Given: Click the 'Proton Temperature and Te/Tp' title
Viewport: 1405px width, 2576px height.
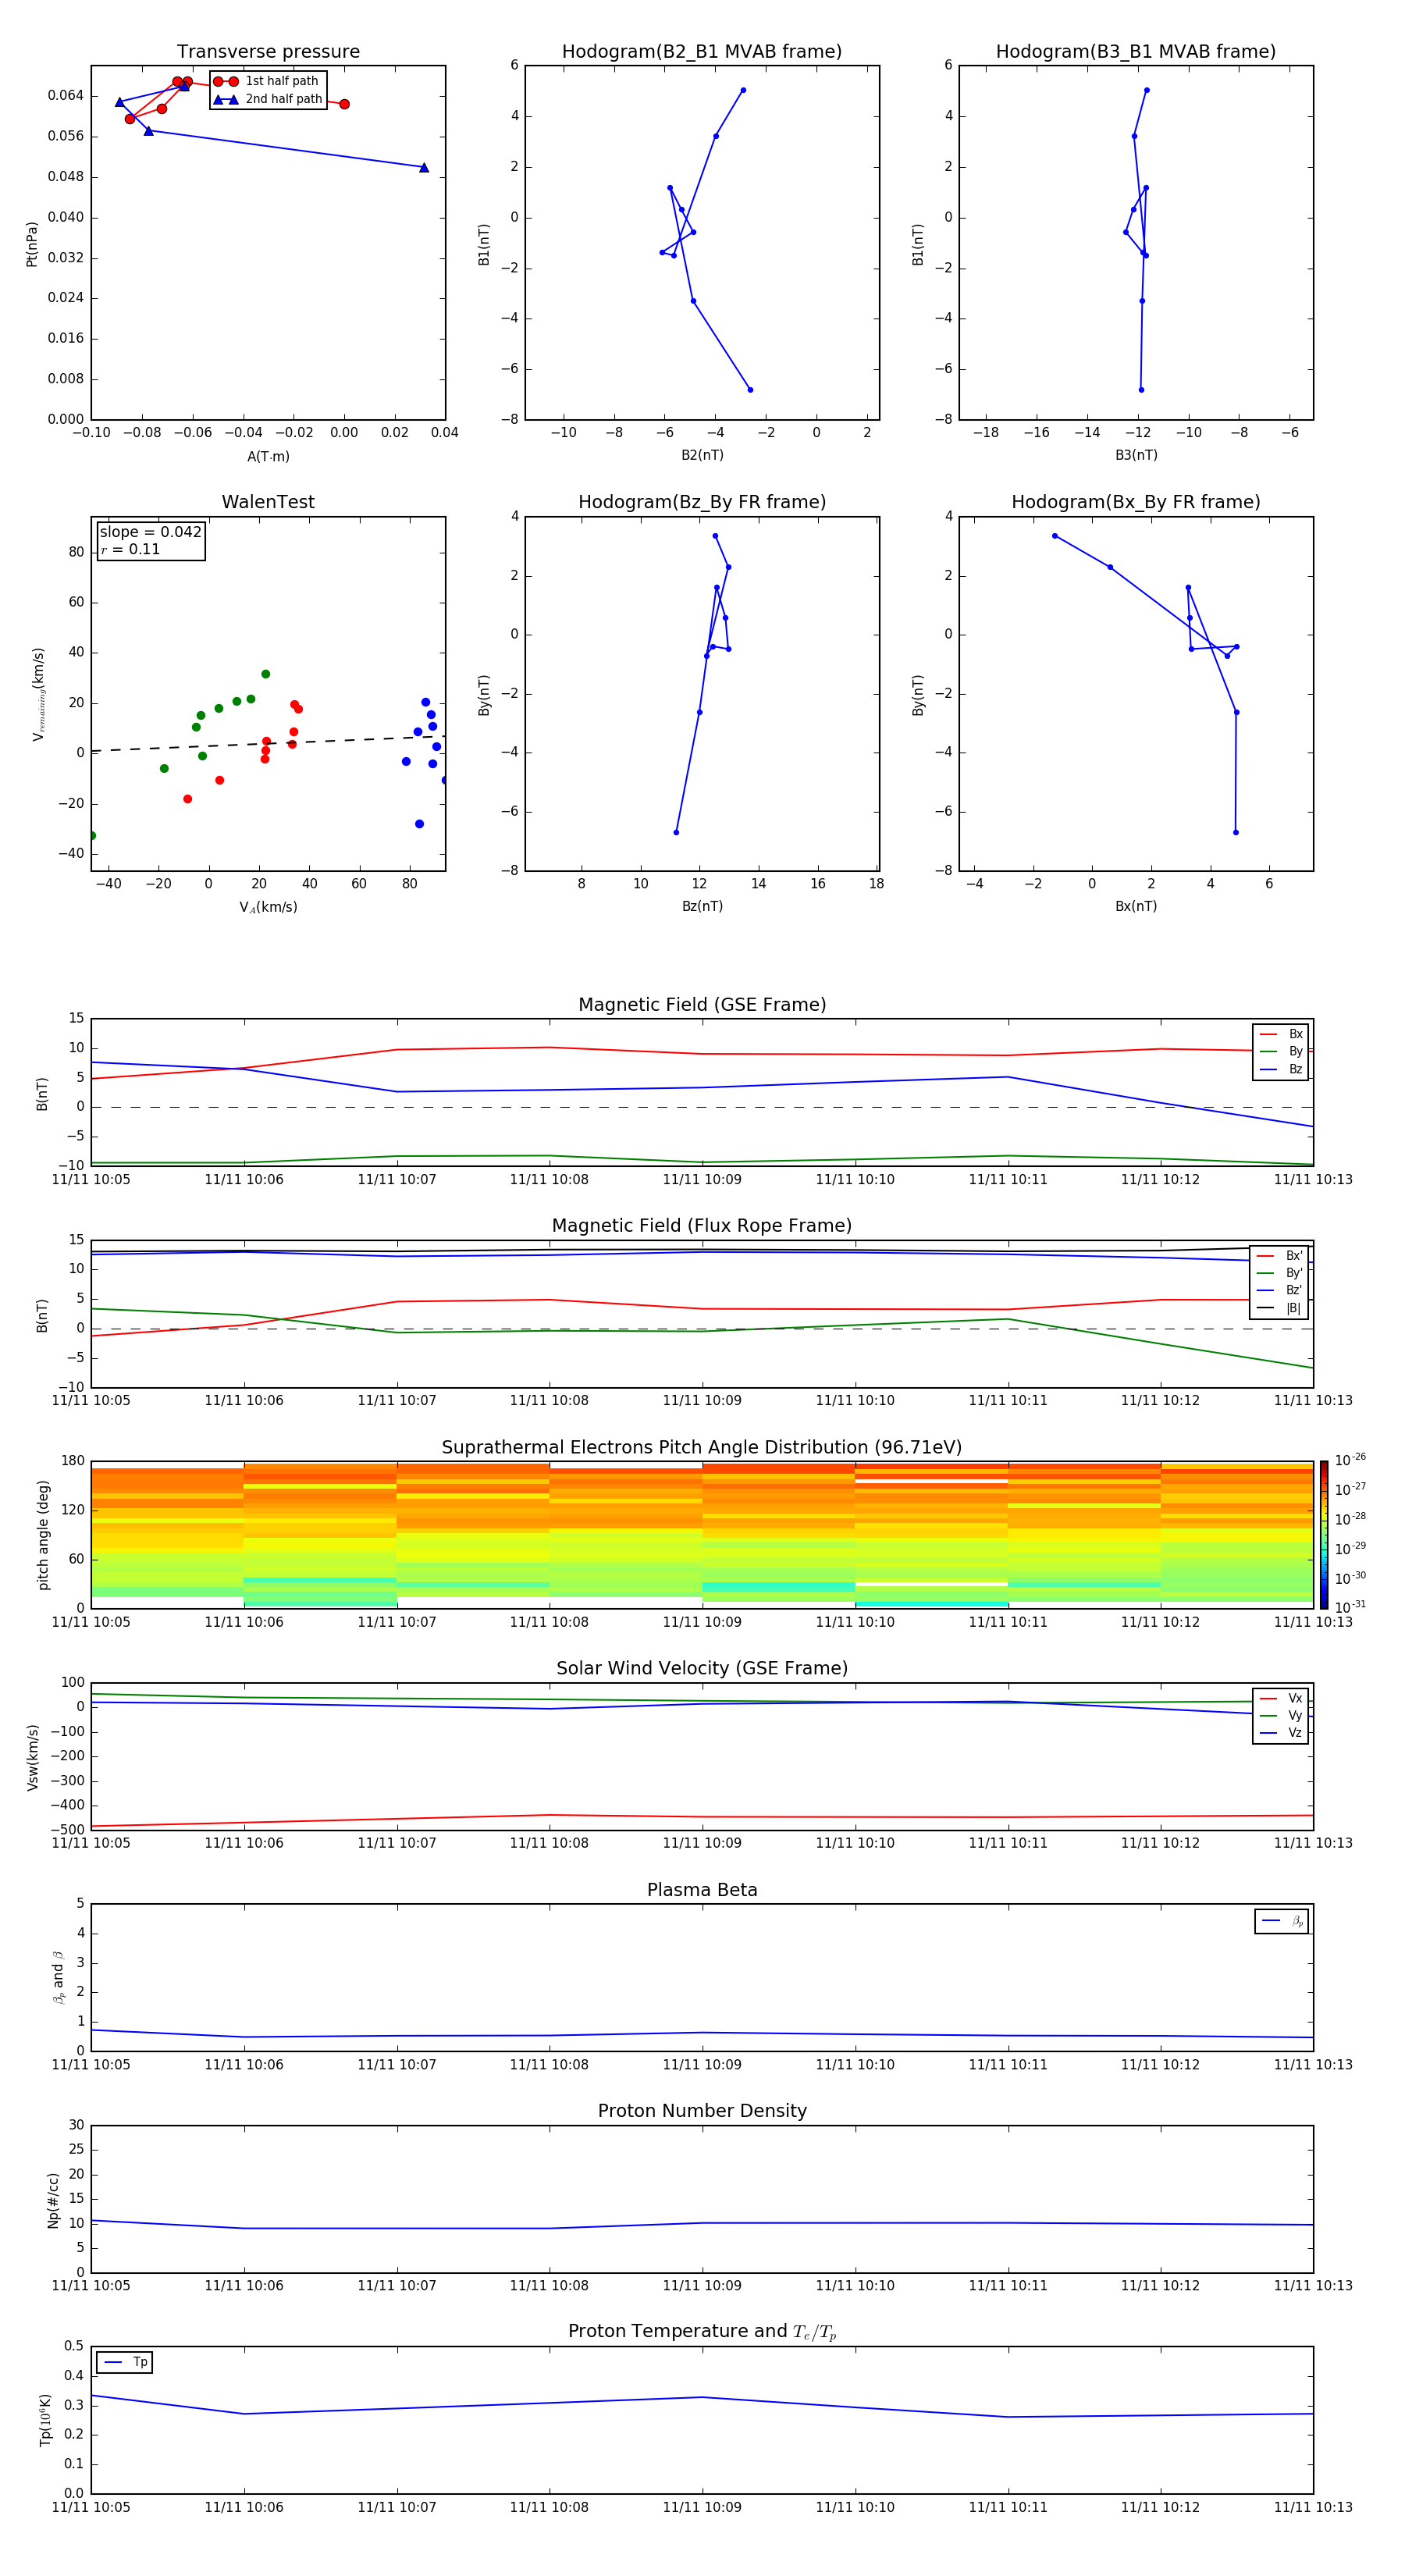Looking at the screenshot, I should pos(702,2331).
